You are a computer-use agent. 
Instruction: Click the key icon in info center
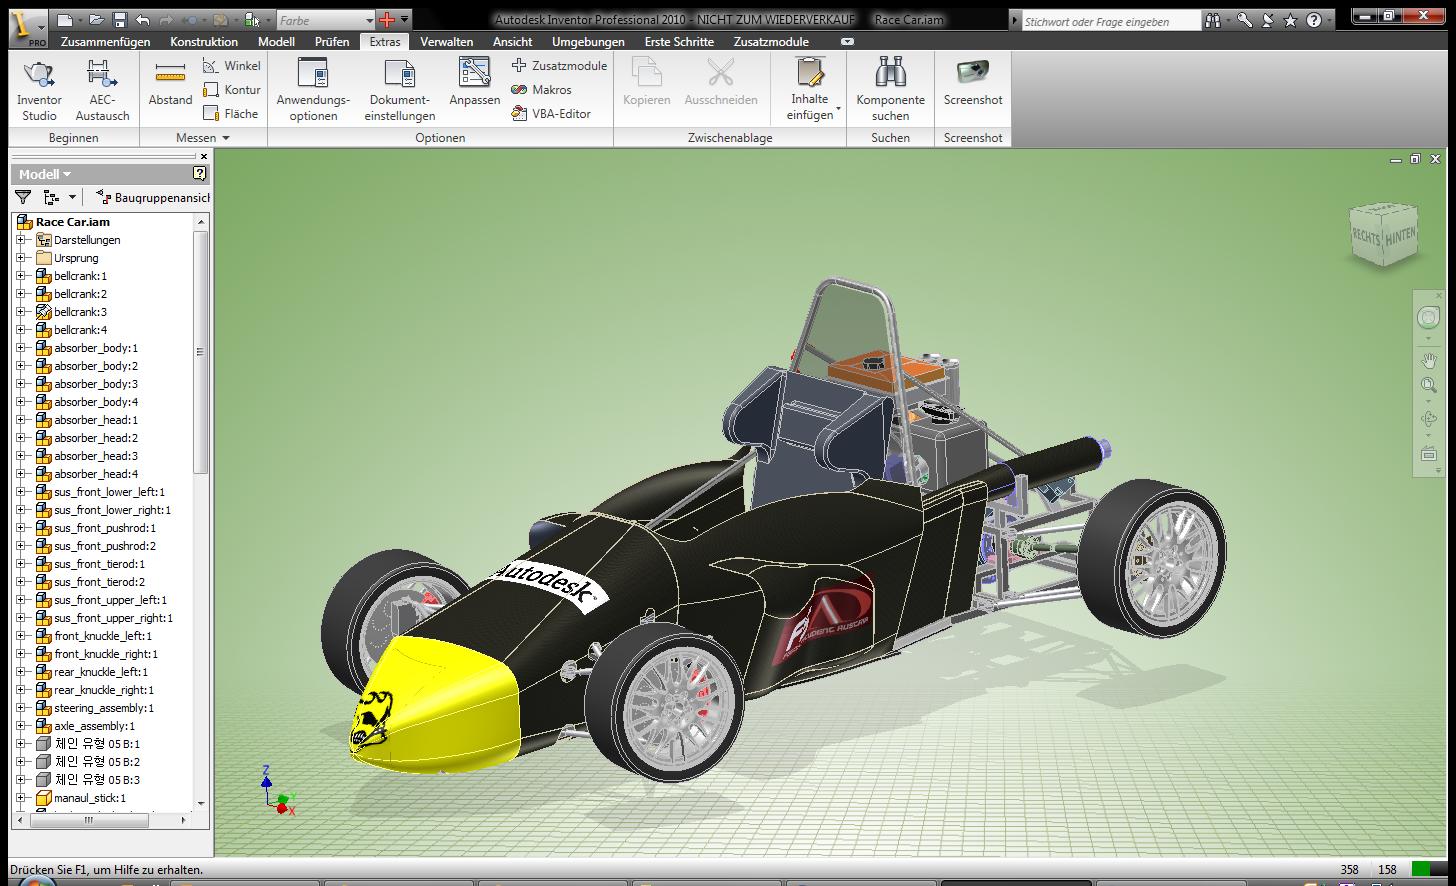coord(1244,20)
